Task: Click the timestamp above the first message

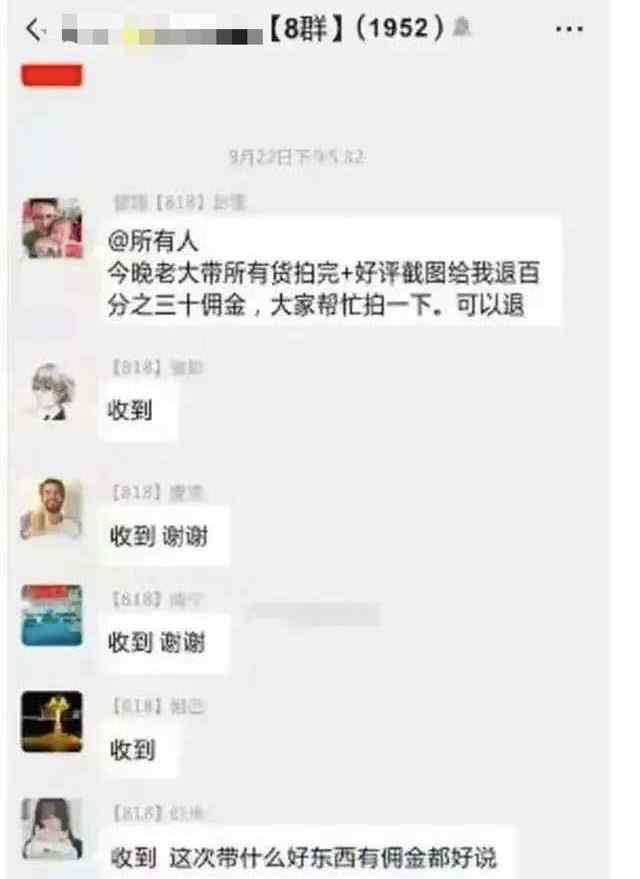Action: coord(296,156)
